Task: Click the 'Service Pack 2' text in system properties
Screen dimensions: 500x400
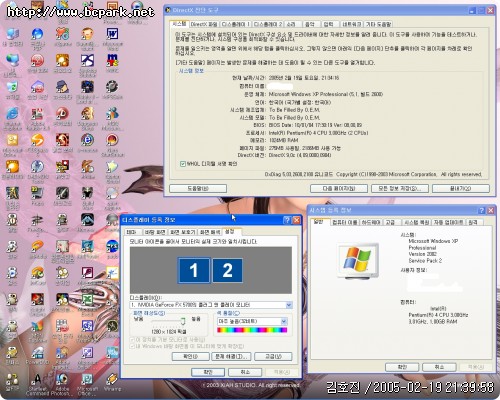Action: point(425,261)
